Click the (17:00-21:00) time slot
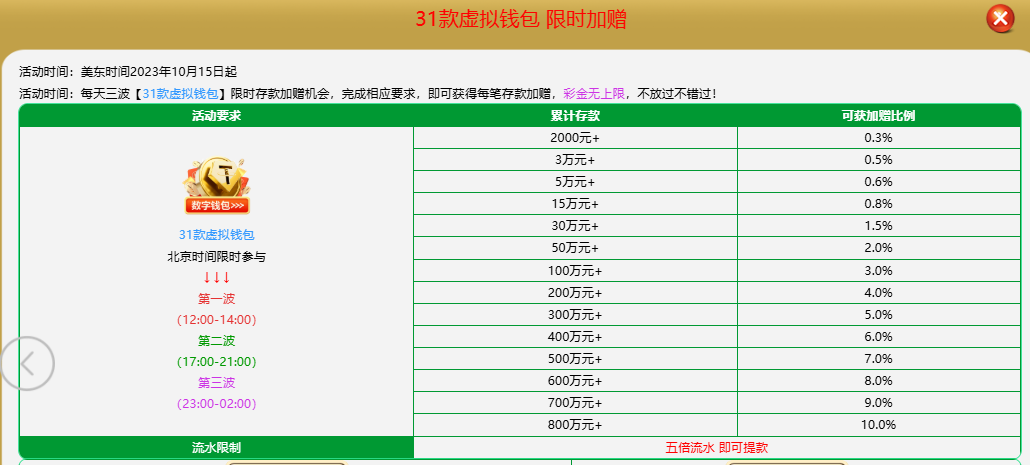The width and height of the screenshot is (1030, 465). point(216,362)
